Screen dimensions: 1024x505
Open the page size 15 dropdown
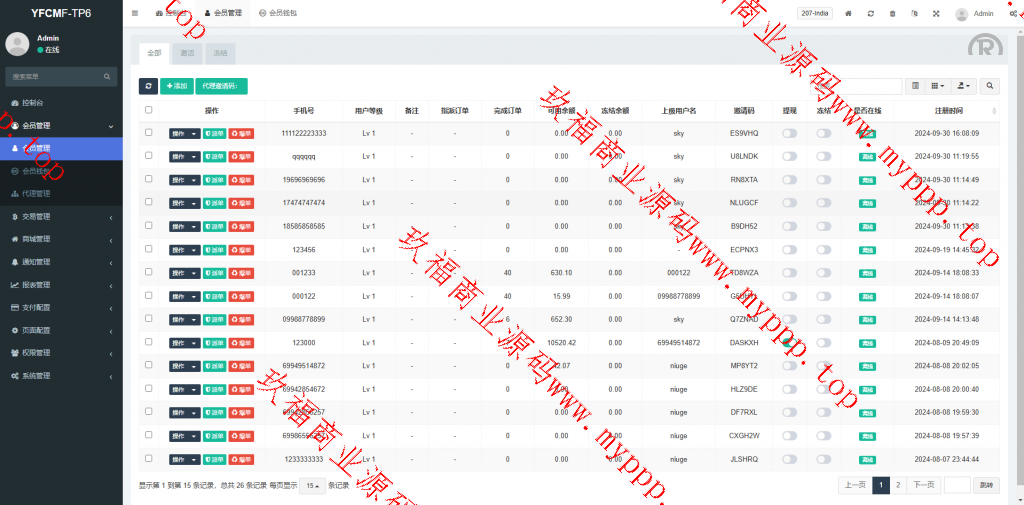point(313,485)
